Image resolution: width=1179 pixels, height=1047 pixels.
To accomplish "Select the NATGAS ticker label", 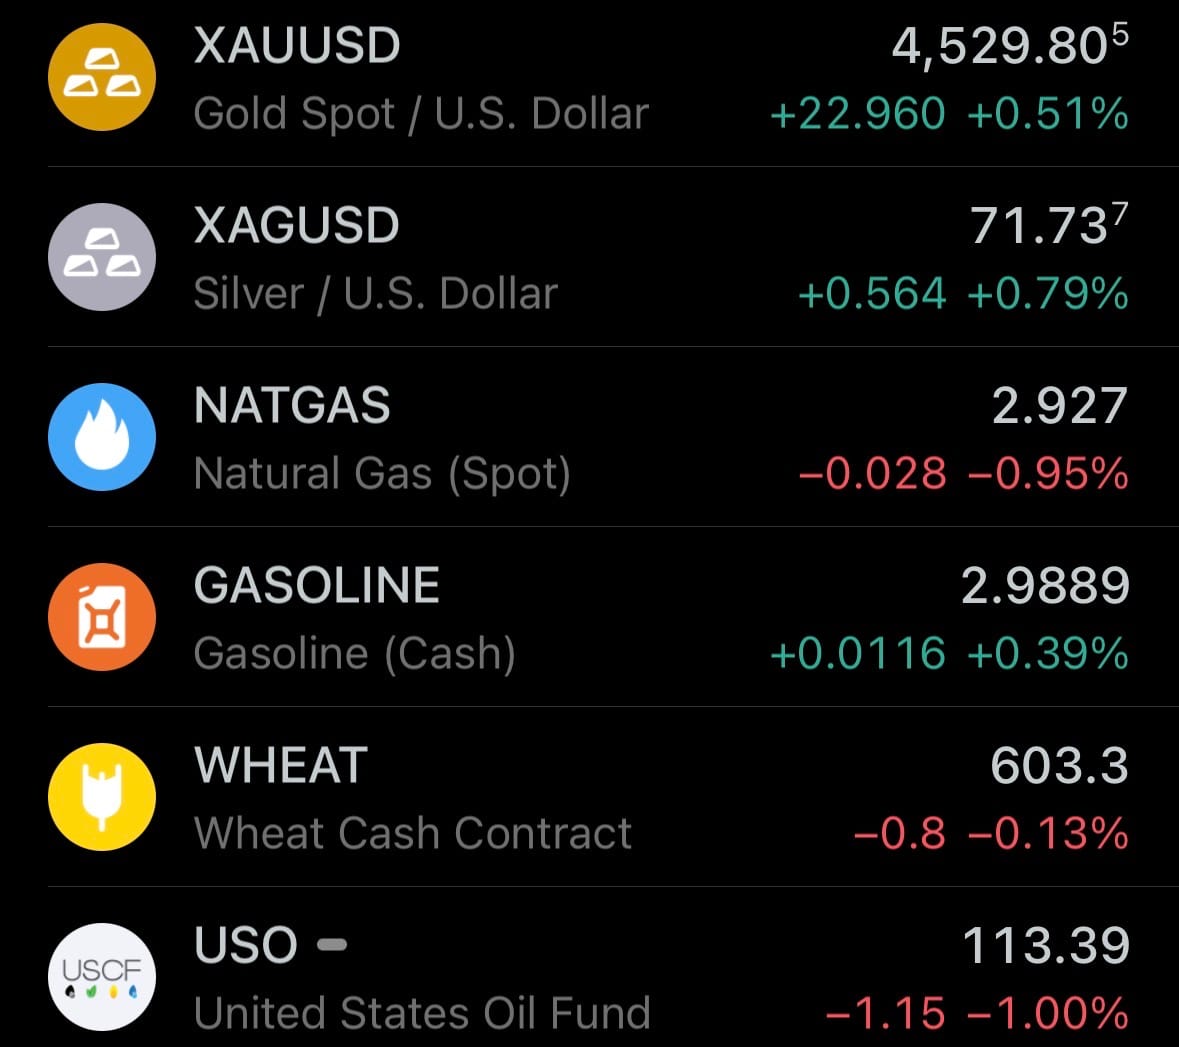I will tap(292, 406).
